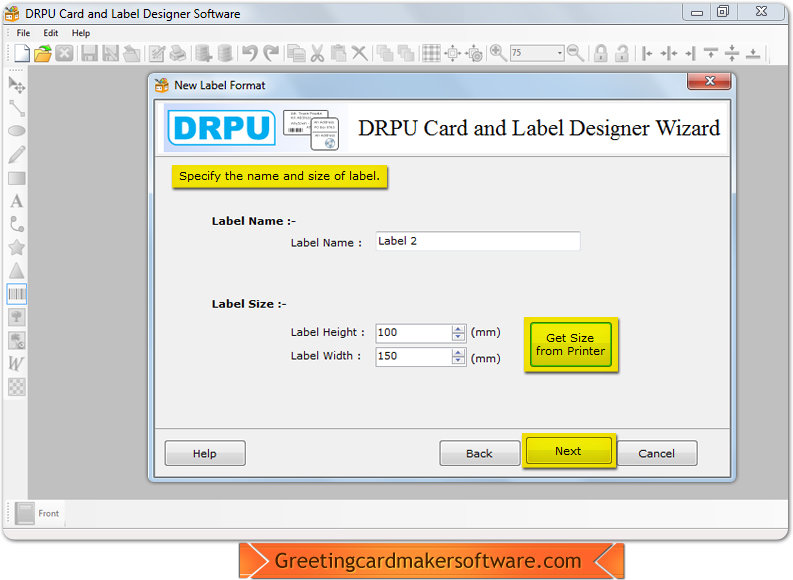Click the Align Top edges icon

[x=711, y=53]
